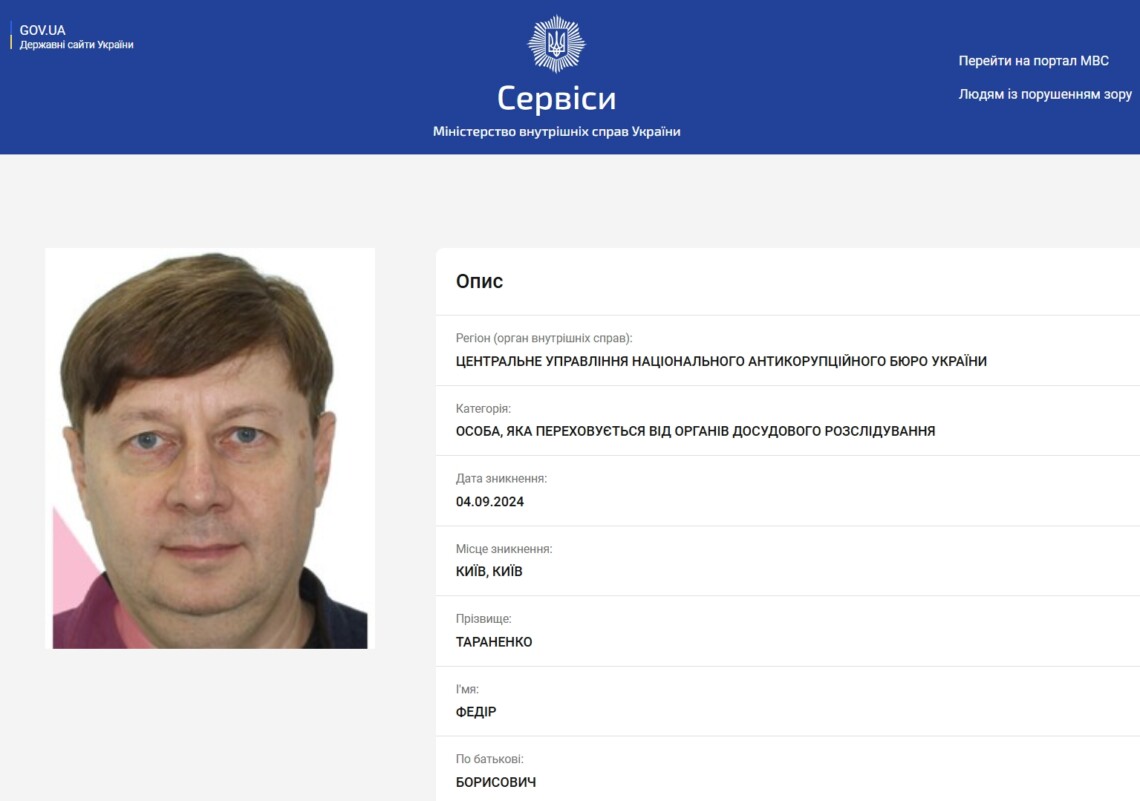Image resolution: width=1140 pixels, height=801 pixels.
Task: Click the MVS trident emblem logo
Action: pyautogui.click(x=556, y=44)
